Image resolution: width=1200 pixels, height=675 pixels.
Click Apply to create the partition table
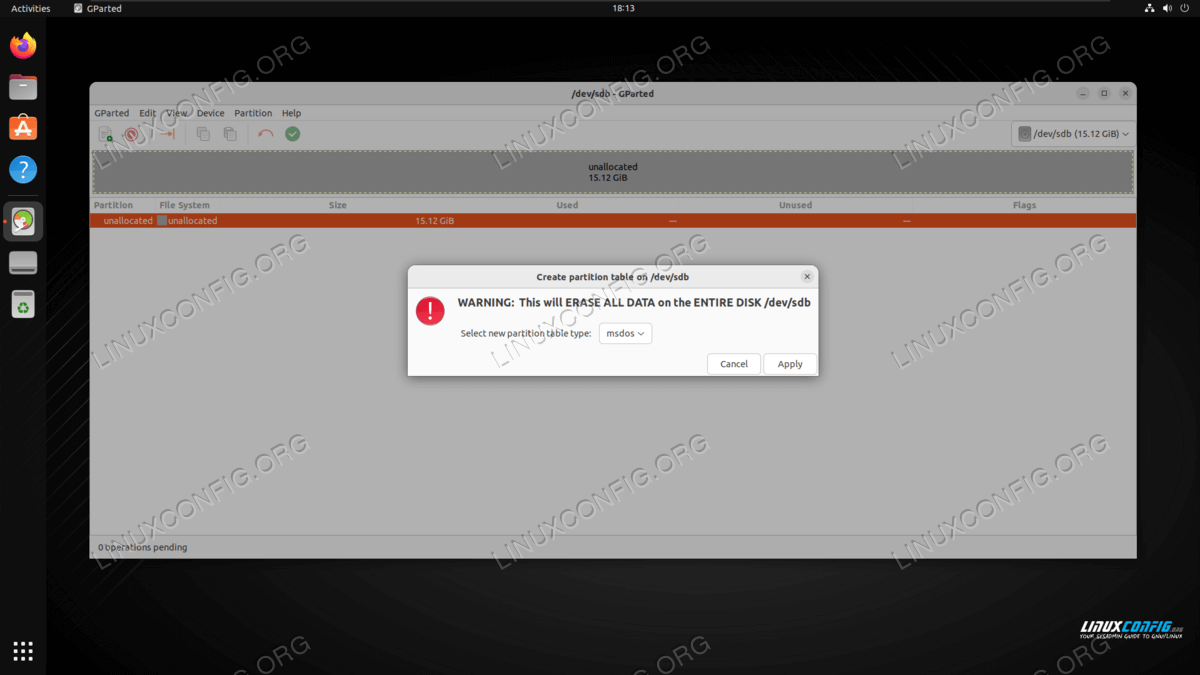pyautogui.click(x=790, y=364)
